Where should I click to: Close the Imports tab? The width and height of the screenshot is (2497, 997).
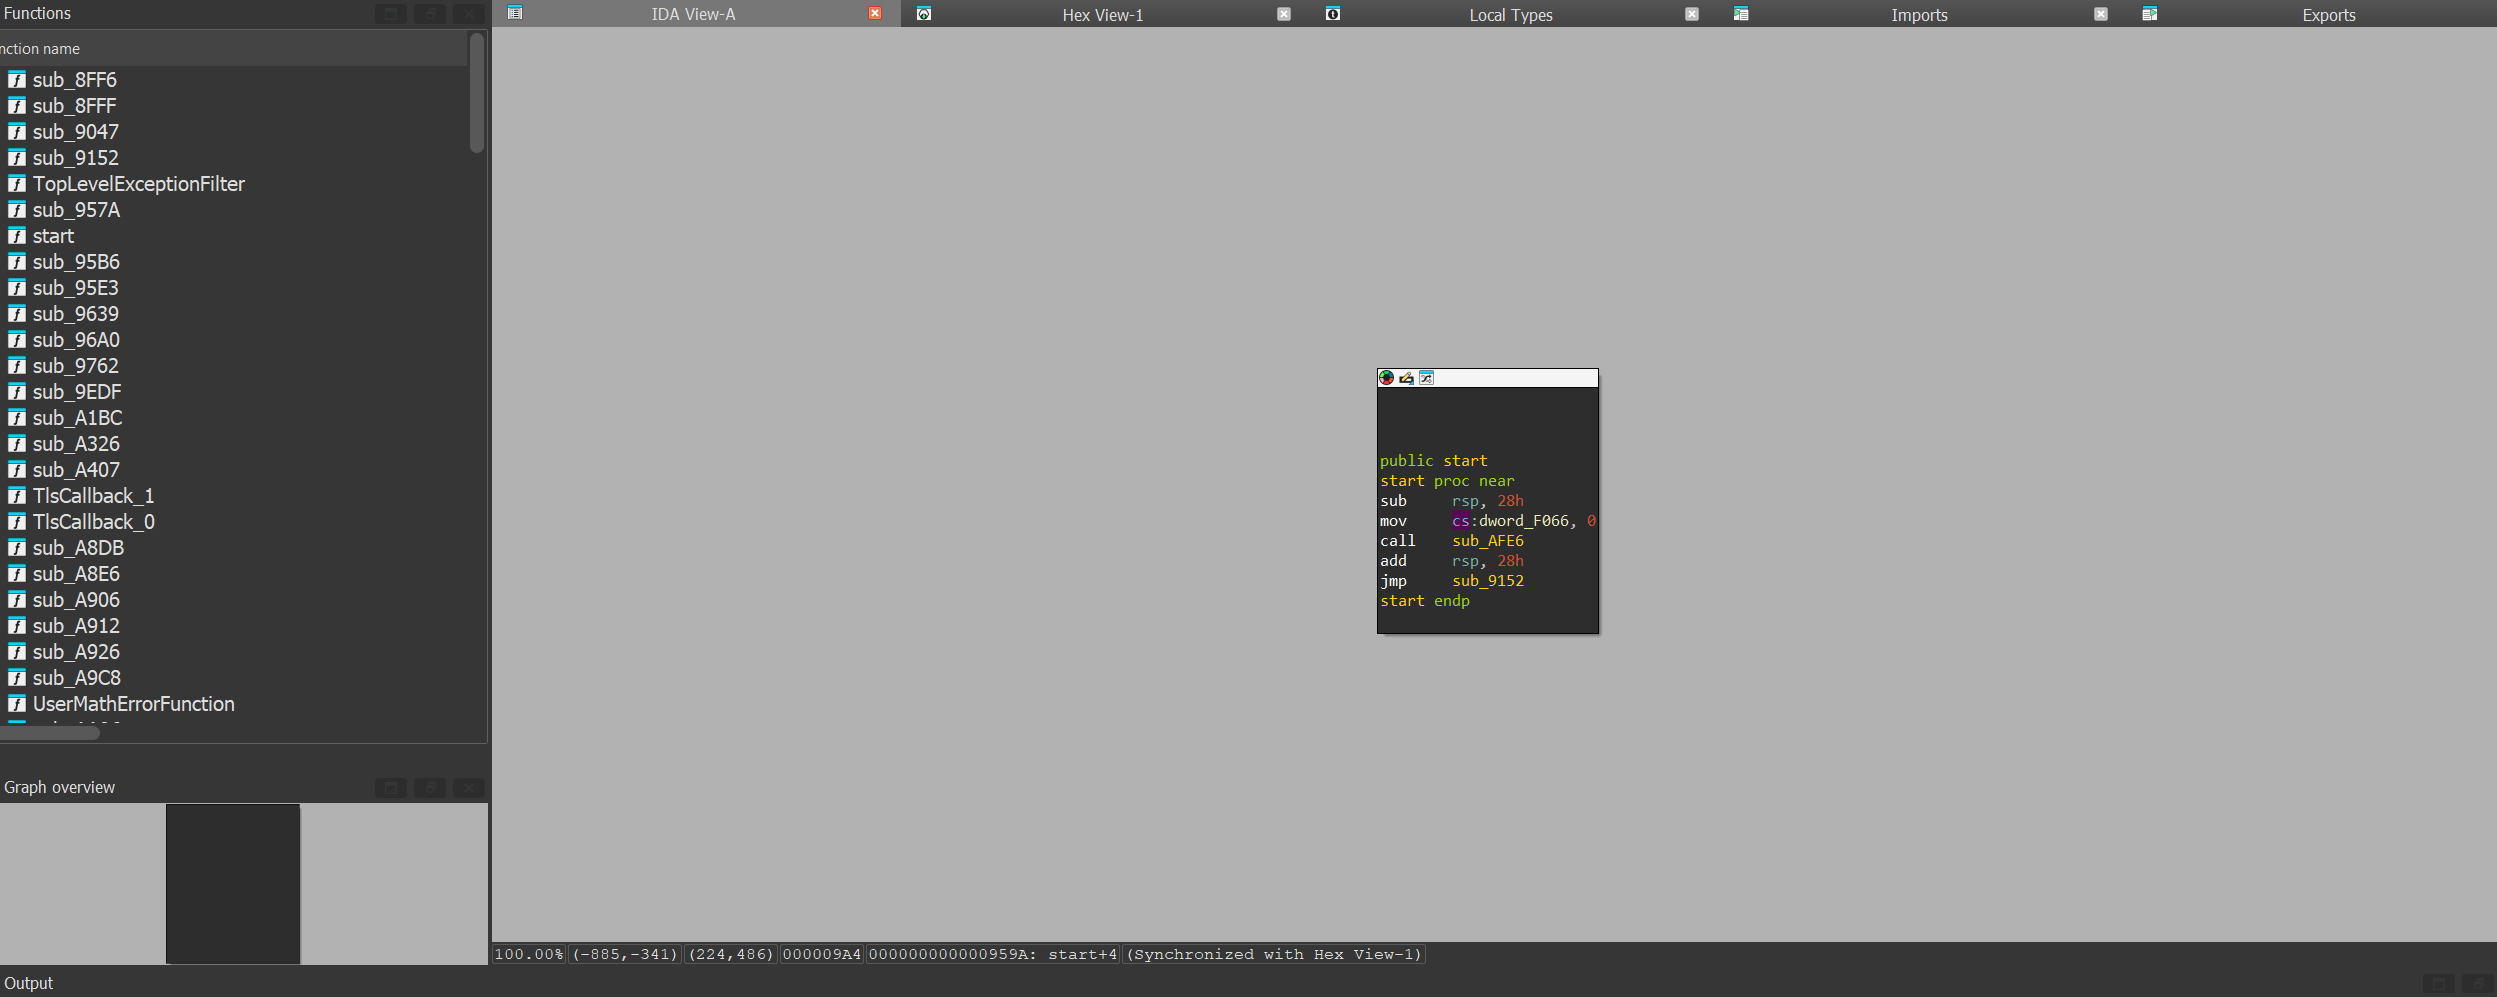click(2101, 14)
